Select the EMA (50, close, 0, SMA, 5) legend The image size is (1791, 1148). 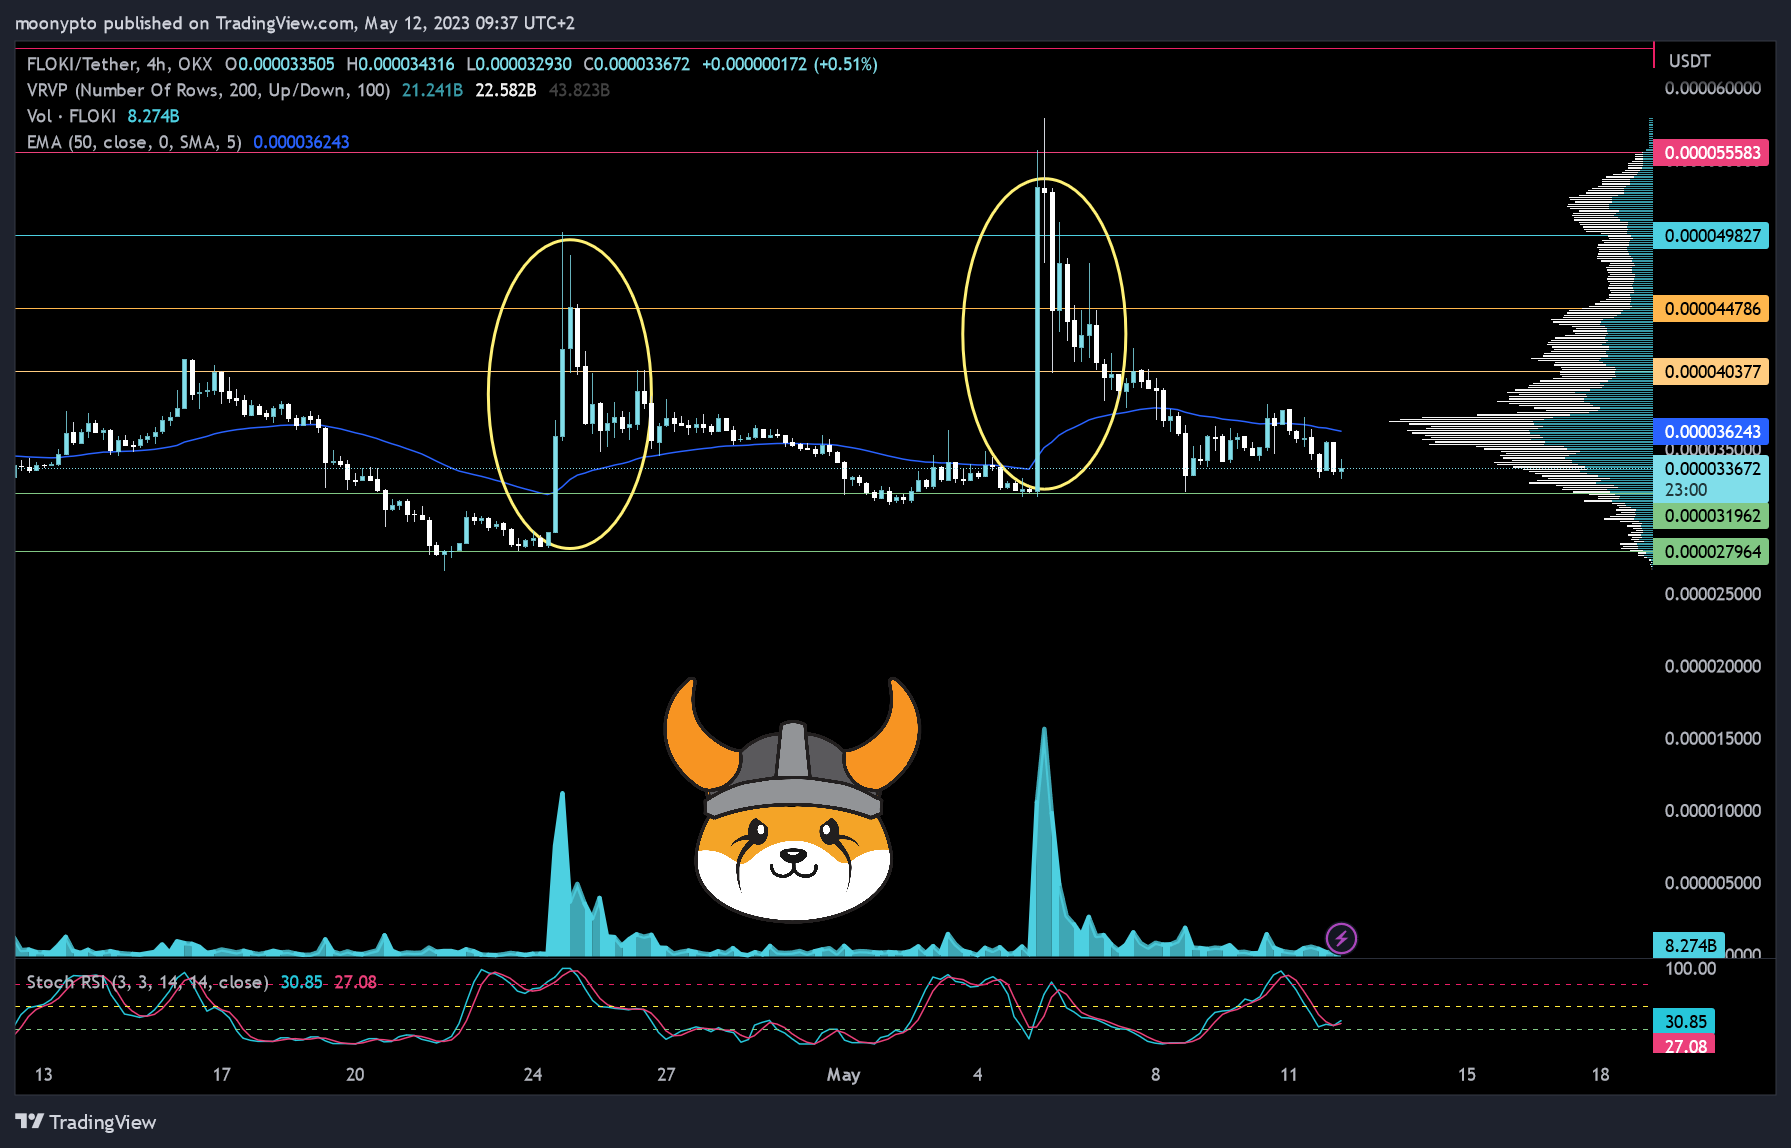point(134,142)
